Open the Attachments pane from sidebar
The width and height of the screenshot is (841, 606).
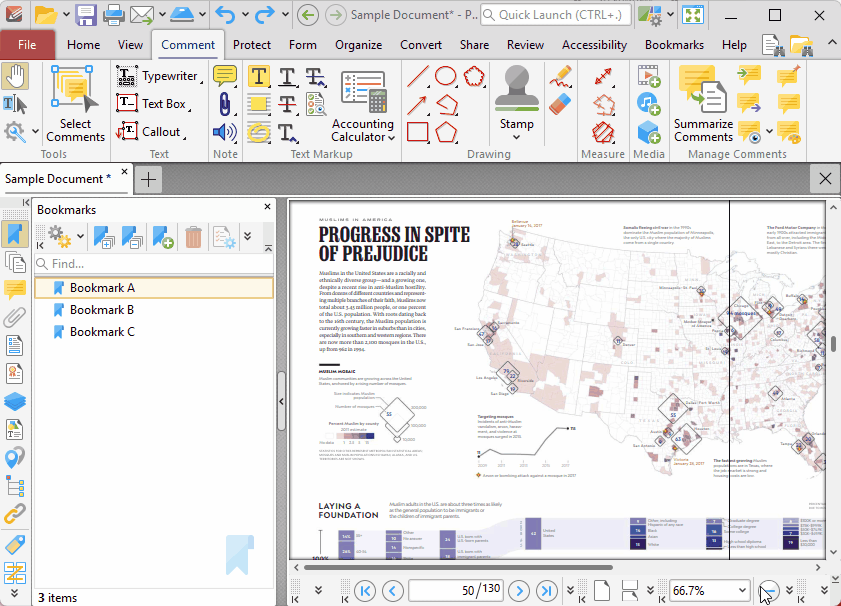pos(14,318)
